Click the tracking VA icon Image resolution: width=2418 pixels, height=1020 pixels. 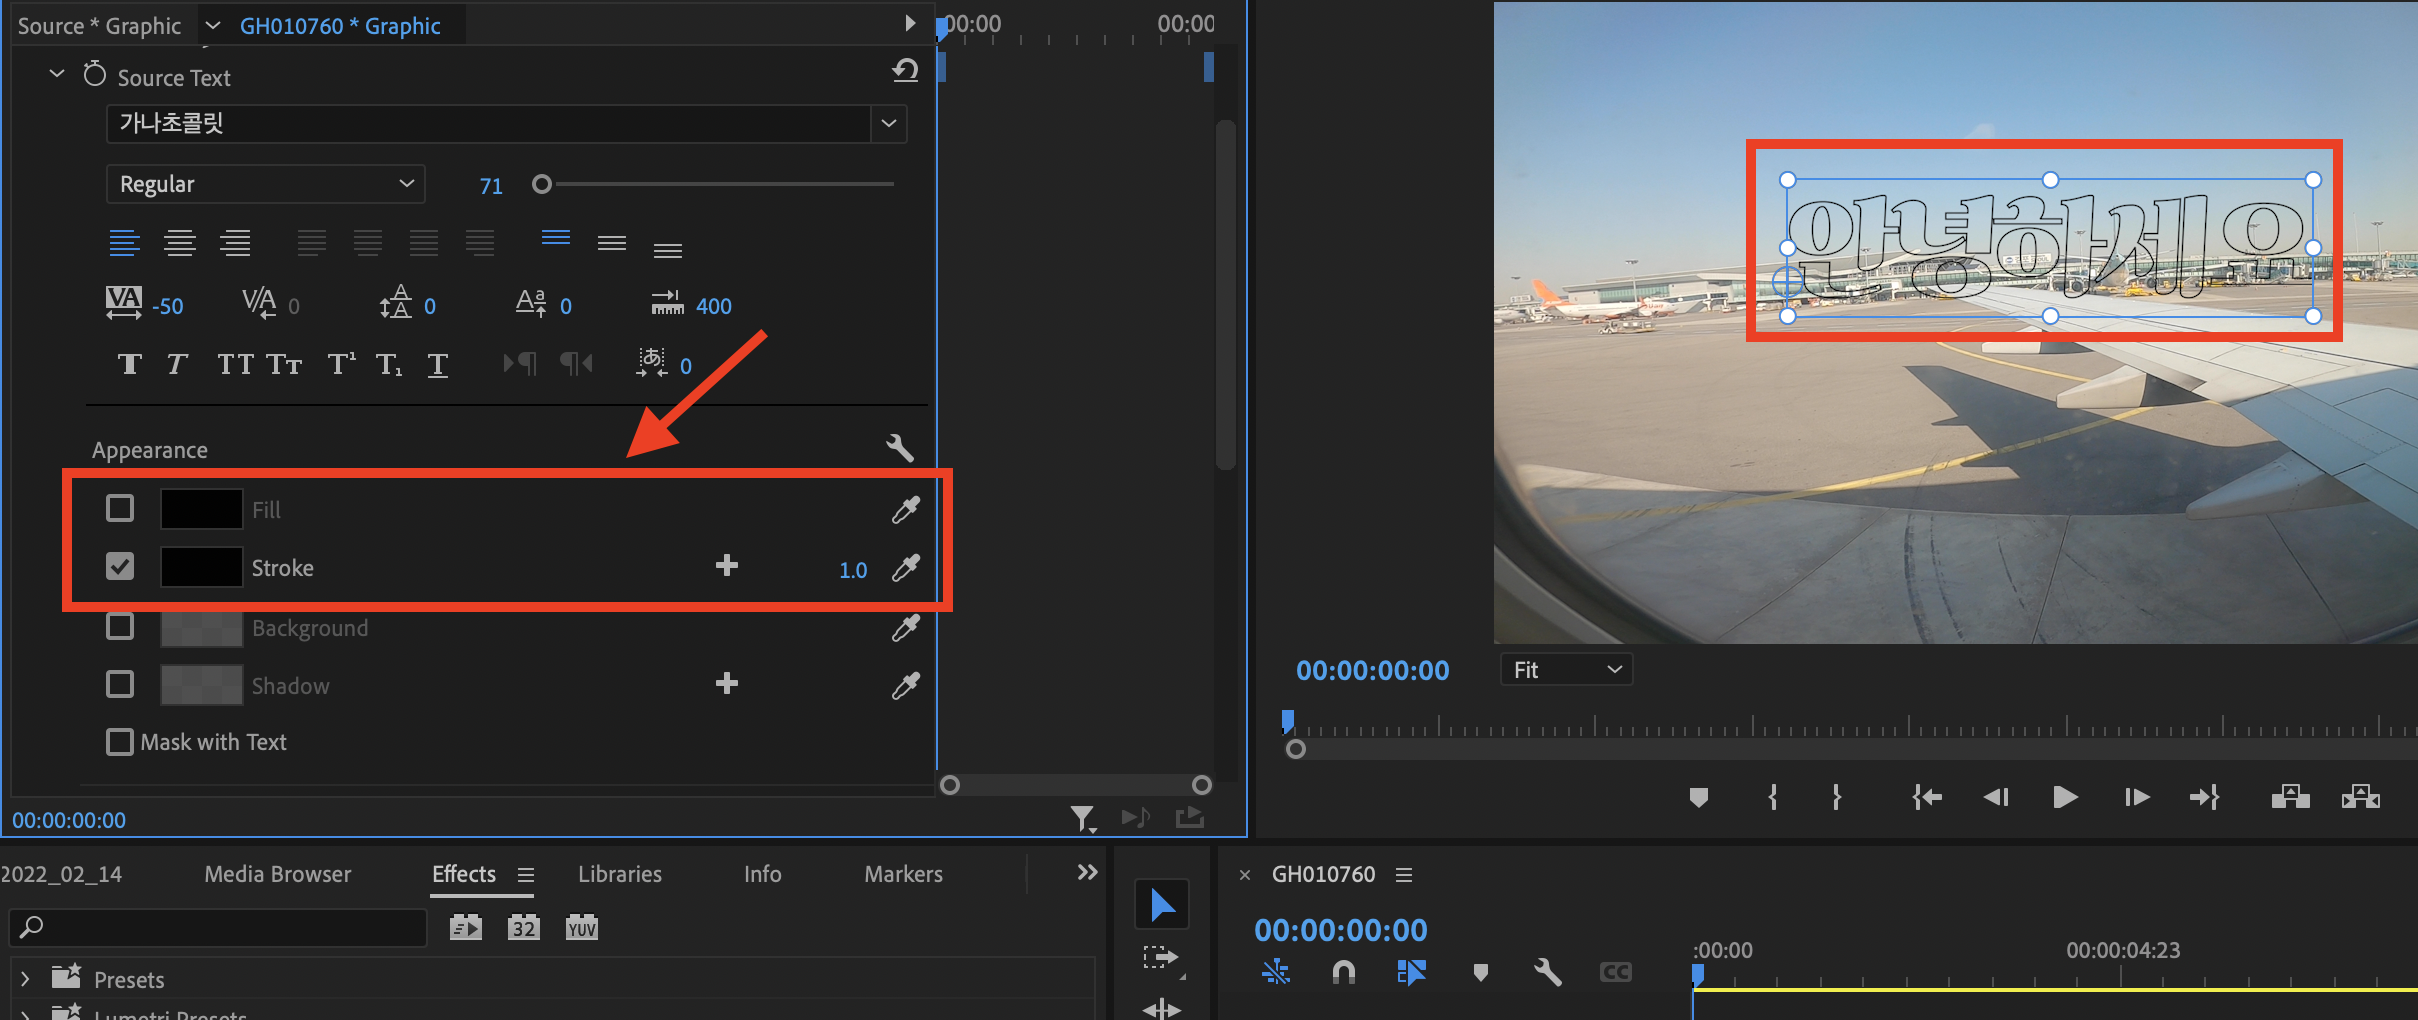click(124, 302)
